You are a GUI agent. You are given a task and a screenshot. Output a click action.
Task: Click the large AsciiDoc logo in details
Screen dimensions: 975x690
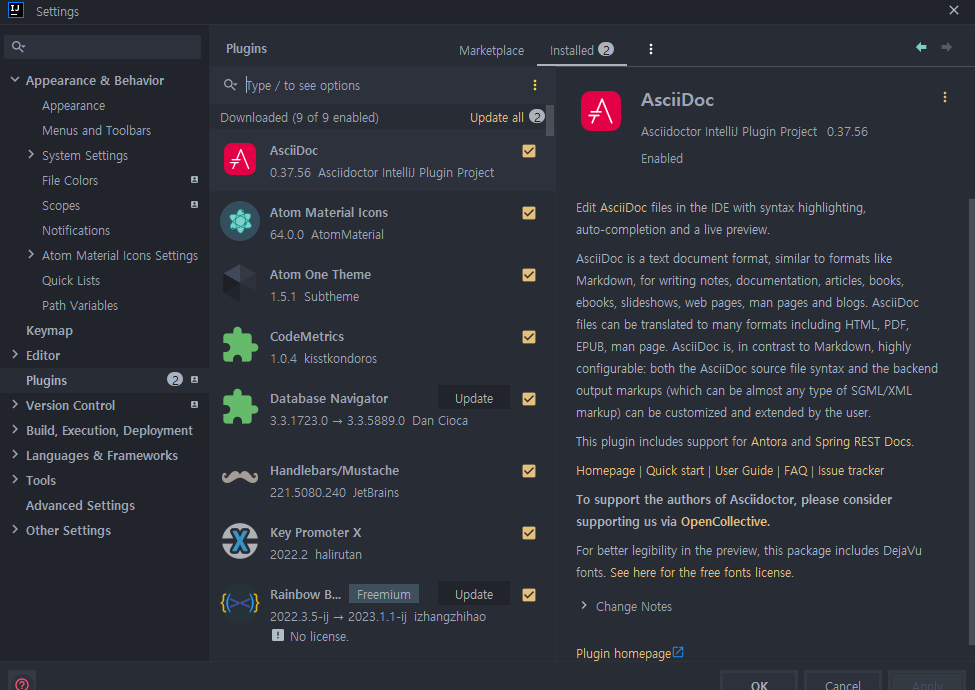[601, 111]
